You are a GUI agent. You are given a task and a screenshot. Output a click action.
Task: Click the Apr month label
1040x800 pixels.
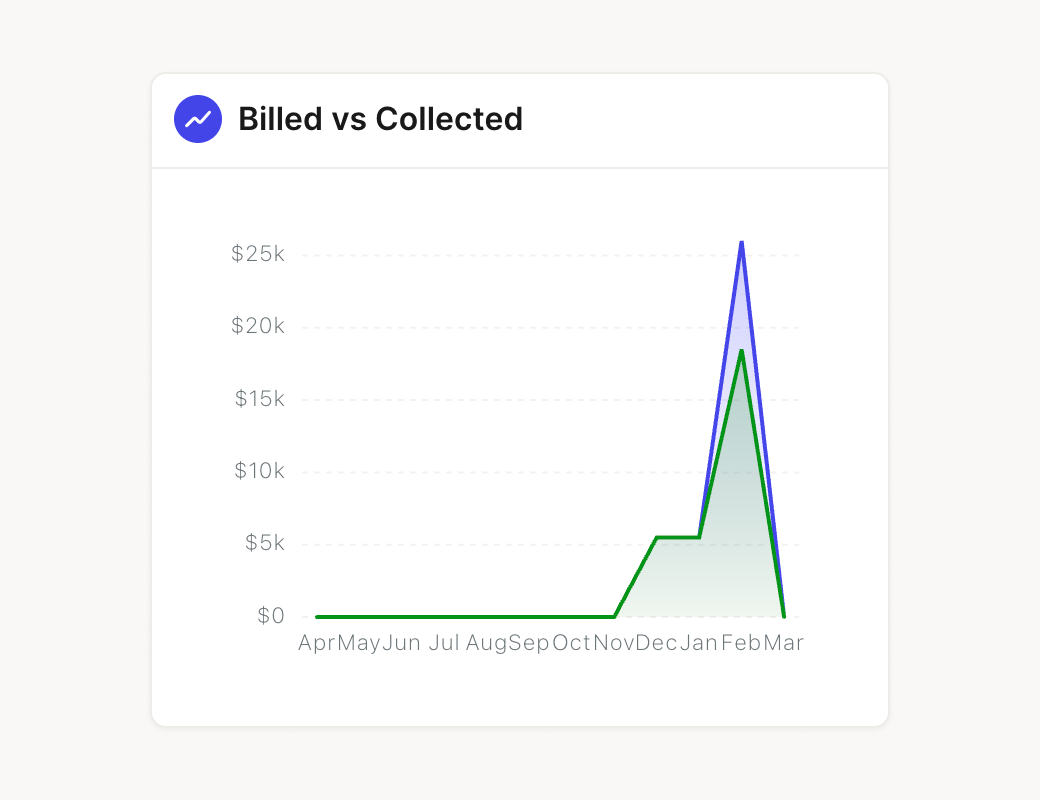316,643
